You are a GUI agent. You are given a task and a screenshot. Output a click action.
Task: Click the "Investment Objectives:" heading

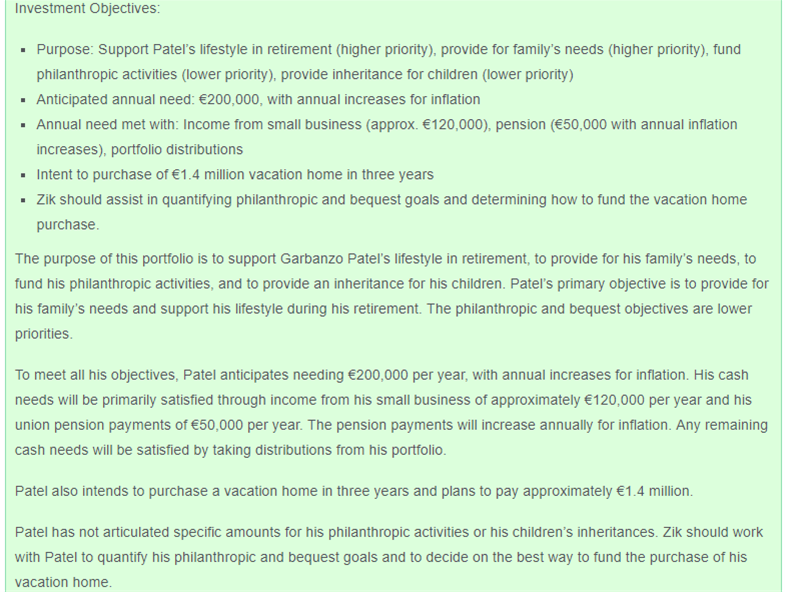coord(87,9)
